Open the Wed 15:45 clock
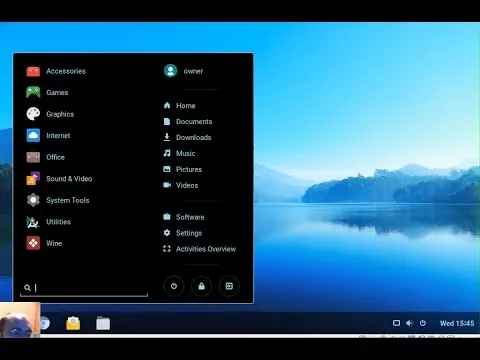The height and width of the screenshot is (360, 480). 457,323
